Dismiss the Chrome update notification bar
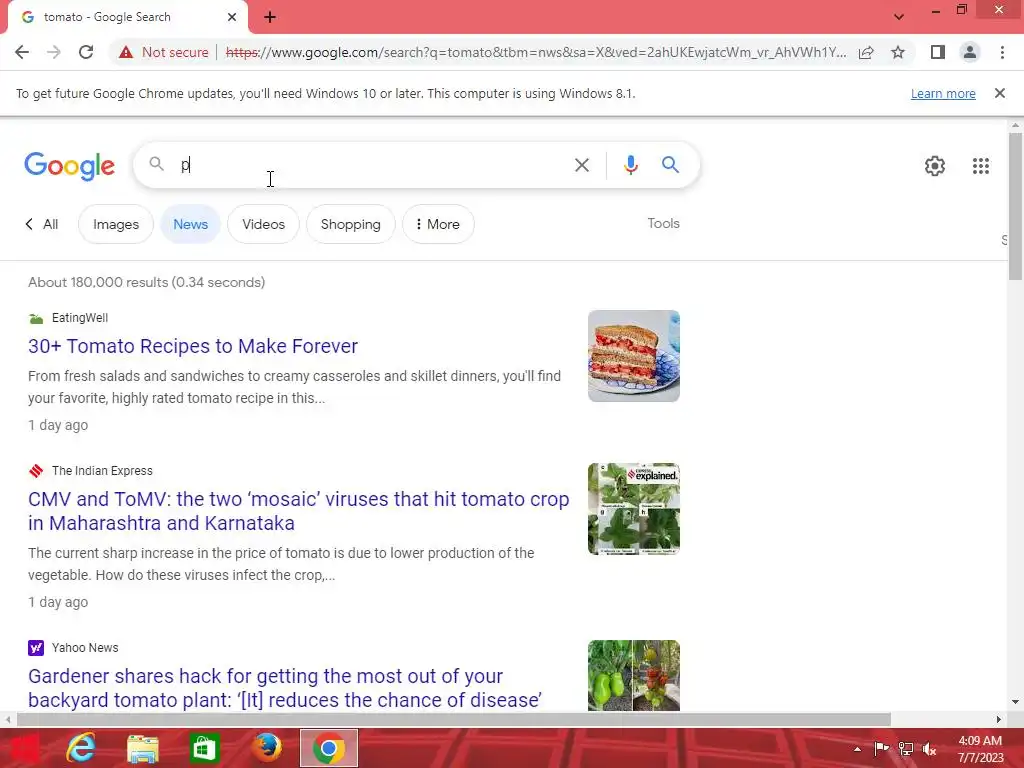1024x768 pixels. click(x=1000, y=93)
